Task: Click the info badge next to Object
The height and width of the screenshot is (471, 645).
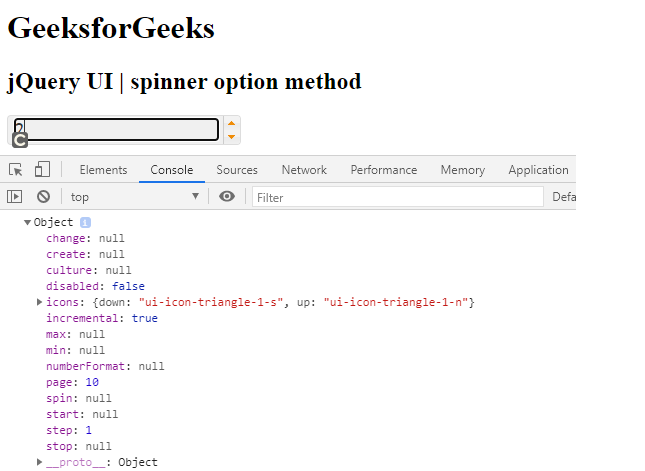Action: pyautogui.click(x=85, y=222)
